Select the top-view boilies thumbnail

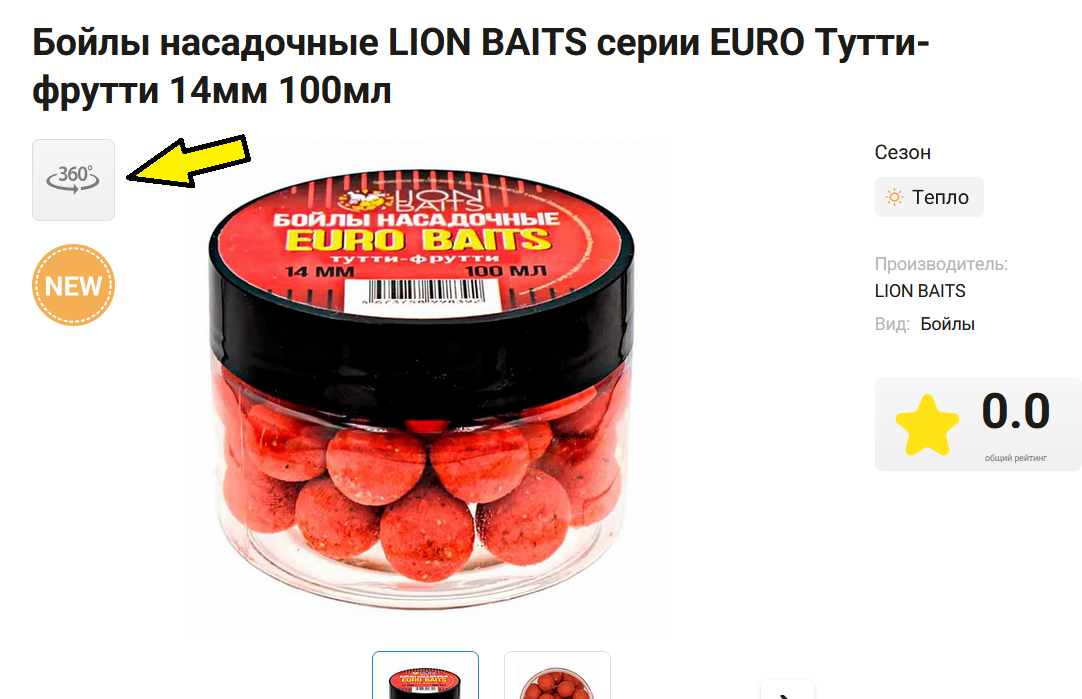point(557,676)
